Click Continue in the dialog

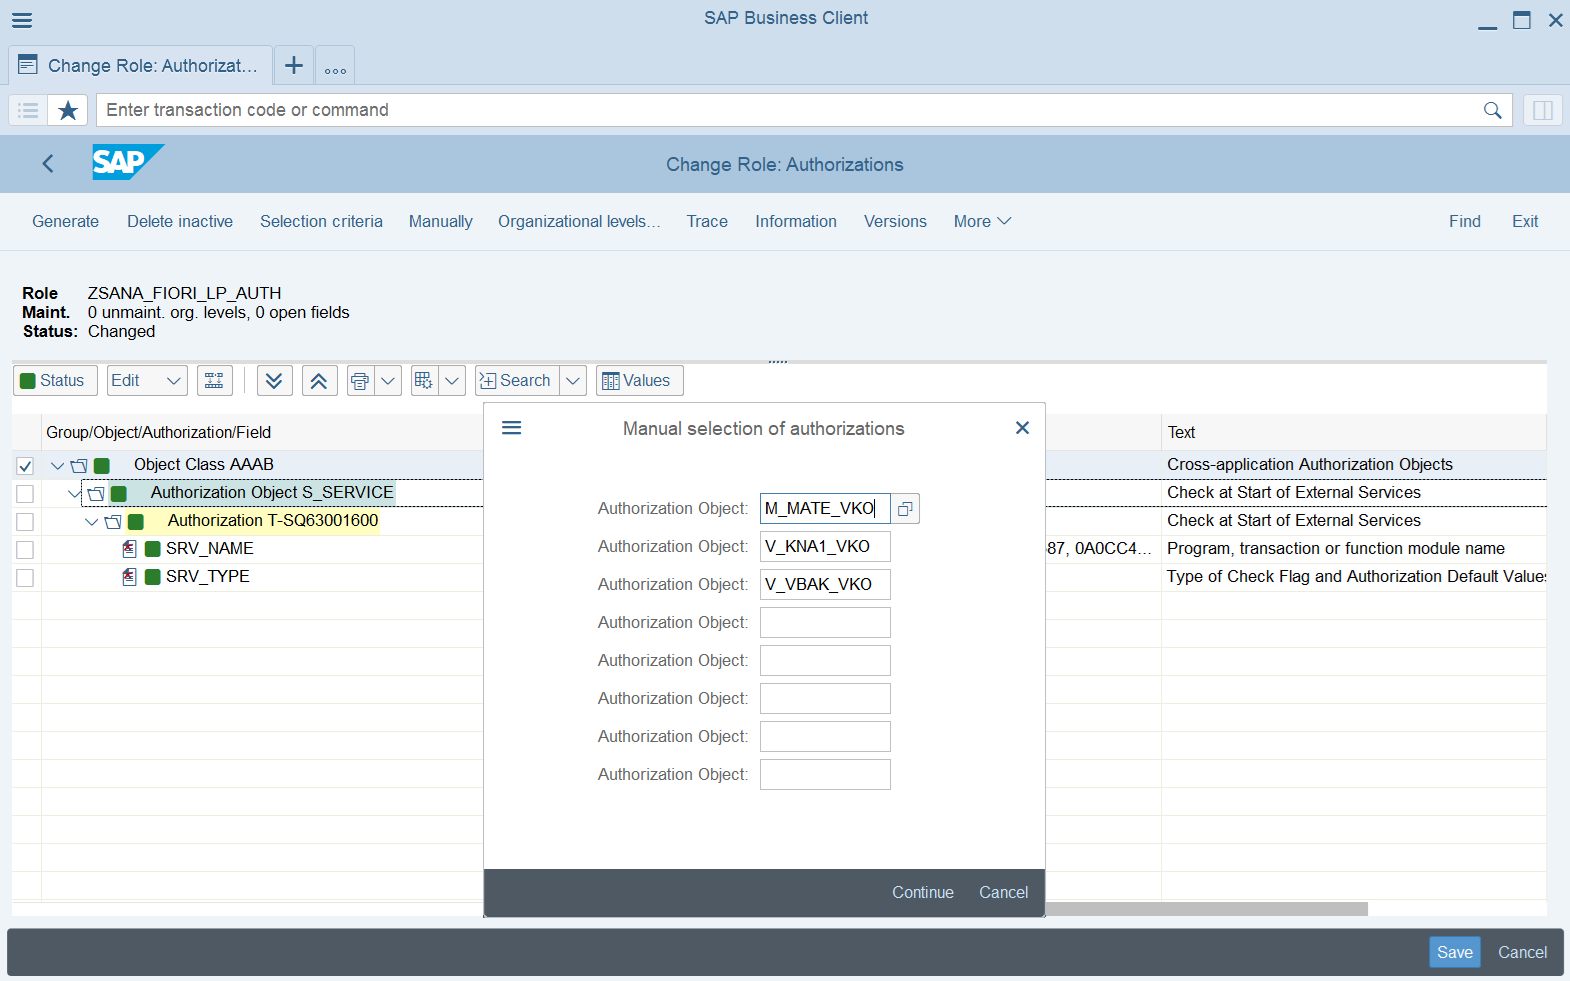923,893
